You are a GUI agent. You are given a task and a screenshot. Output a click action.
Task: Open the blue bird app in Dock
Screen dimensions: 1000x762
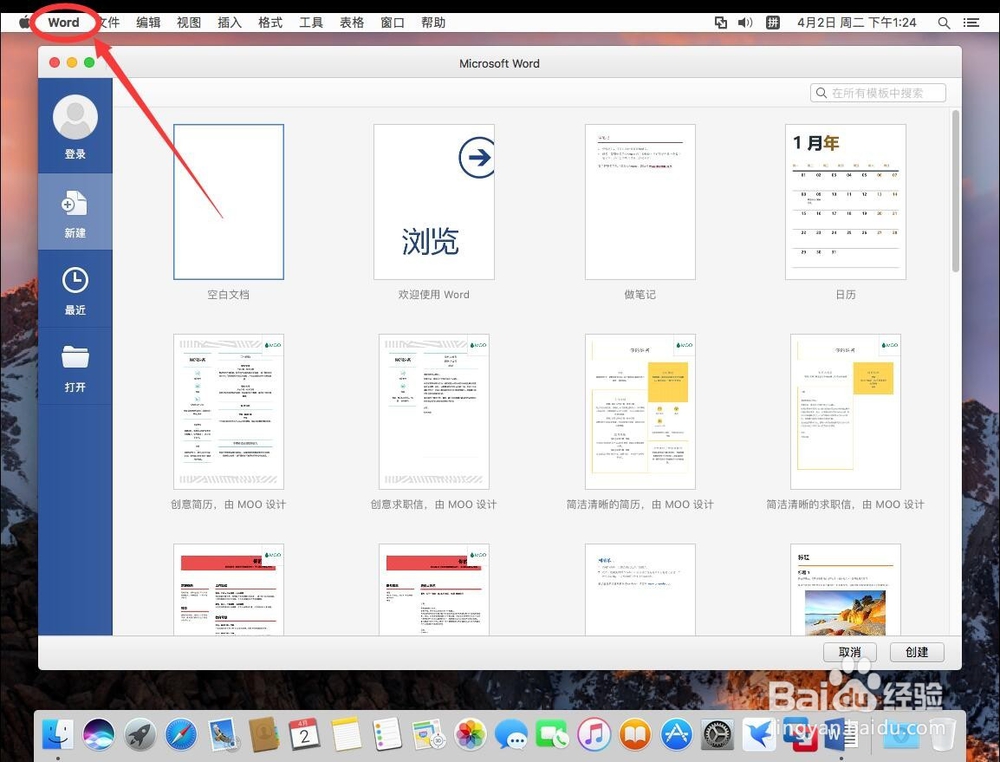pos(759,735)
